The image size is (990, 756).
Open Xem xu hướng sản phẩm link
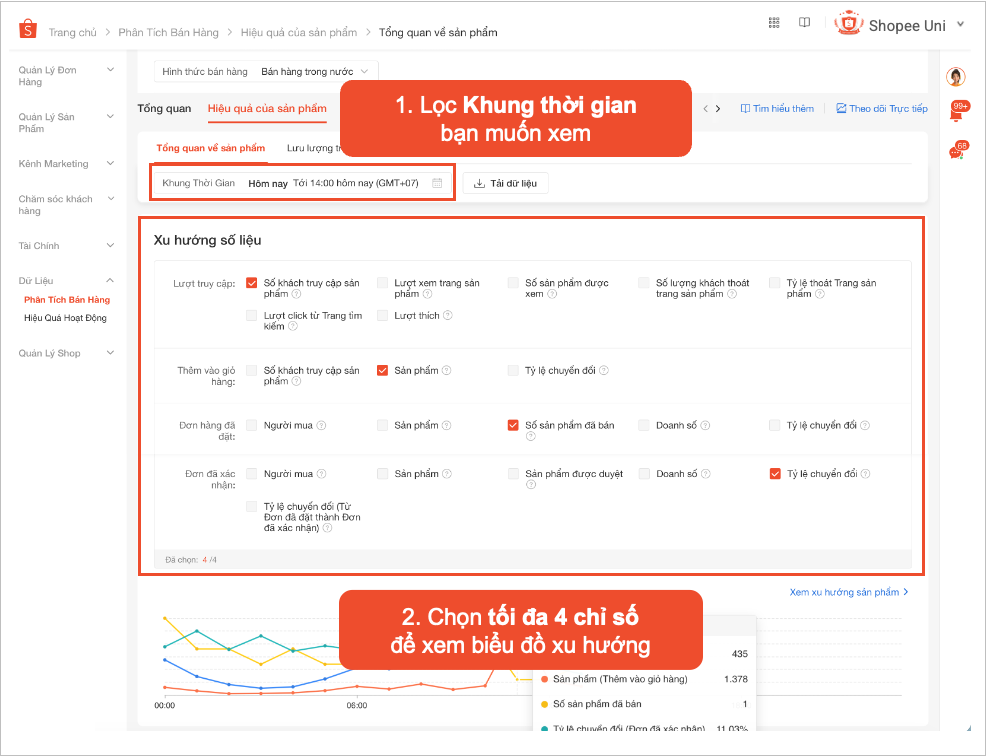849,592
